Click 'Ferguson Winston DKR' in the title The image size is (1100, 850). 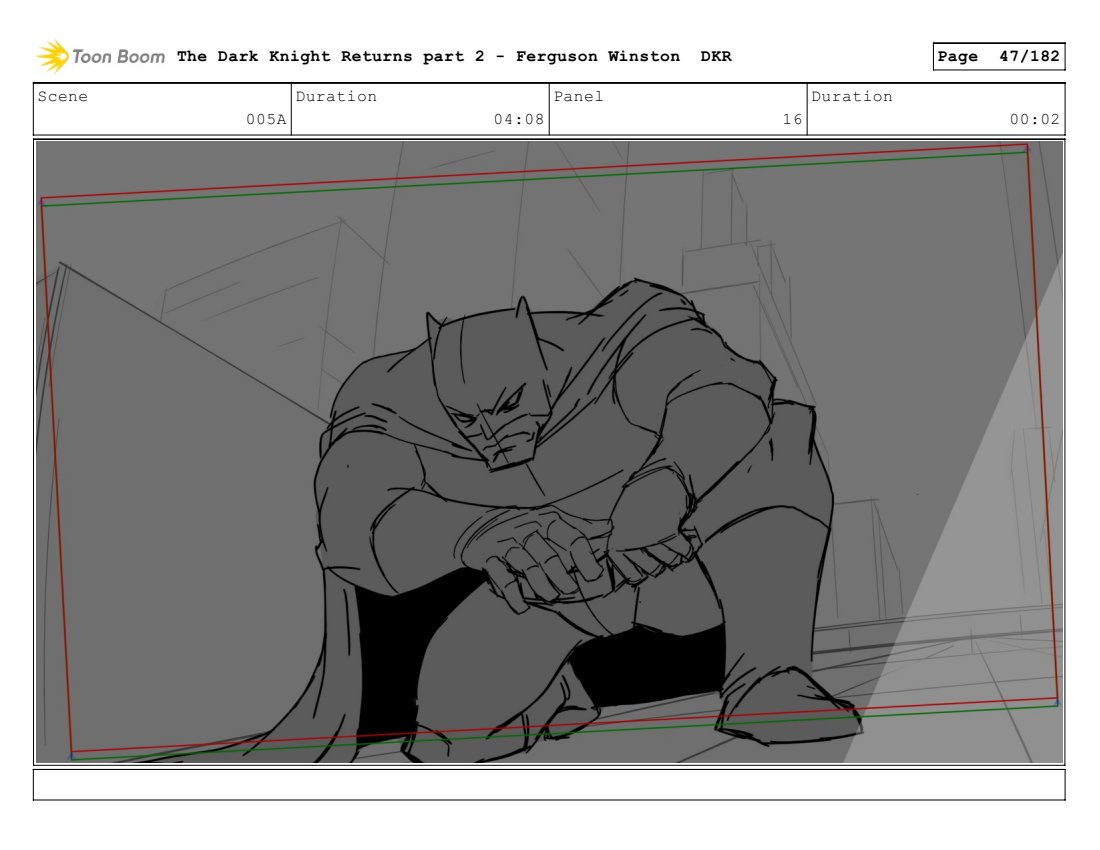tap(624, 56)
